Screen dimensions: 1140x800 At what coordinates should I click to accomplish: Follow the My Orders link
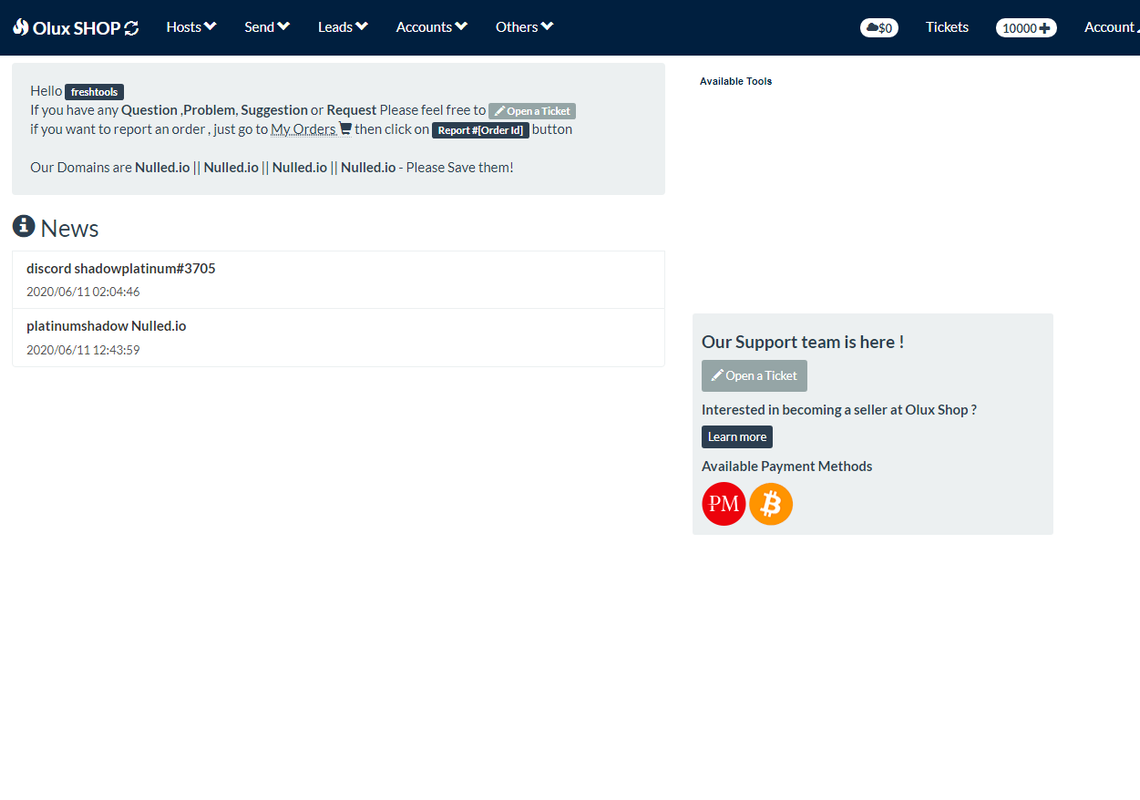tap(303, 129)
